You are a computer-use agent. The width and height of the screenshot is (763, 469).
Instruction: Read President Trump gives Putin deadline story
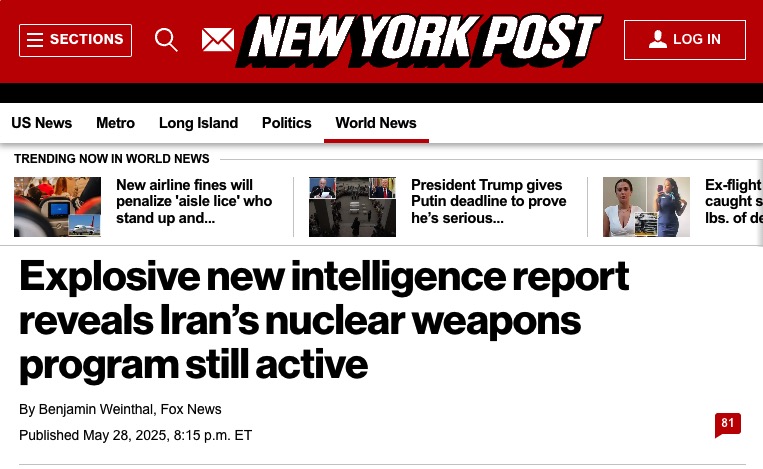coord(488,201)
